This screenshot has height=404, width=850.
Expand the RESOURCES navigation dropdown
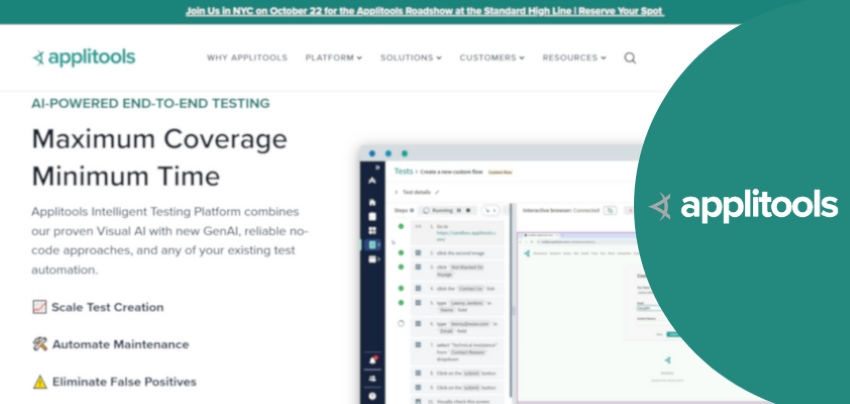(574, 57)
